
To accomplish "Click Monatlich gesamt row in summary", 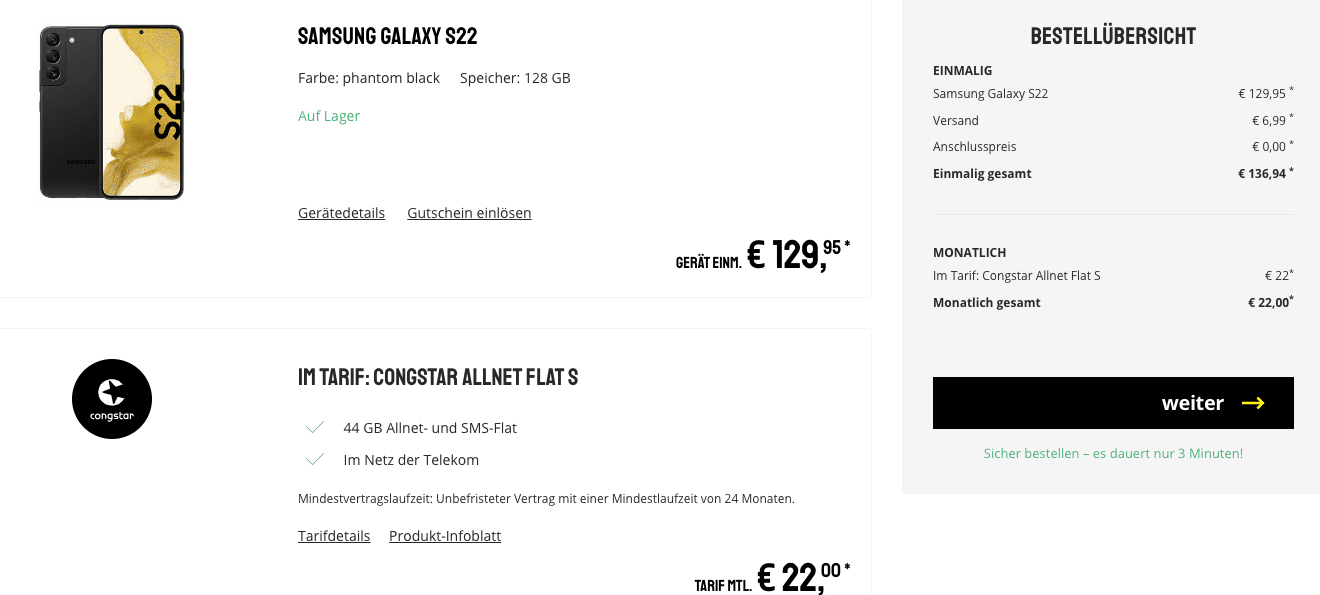I will pos(1113,302).
